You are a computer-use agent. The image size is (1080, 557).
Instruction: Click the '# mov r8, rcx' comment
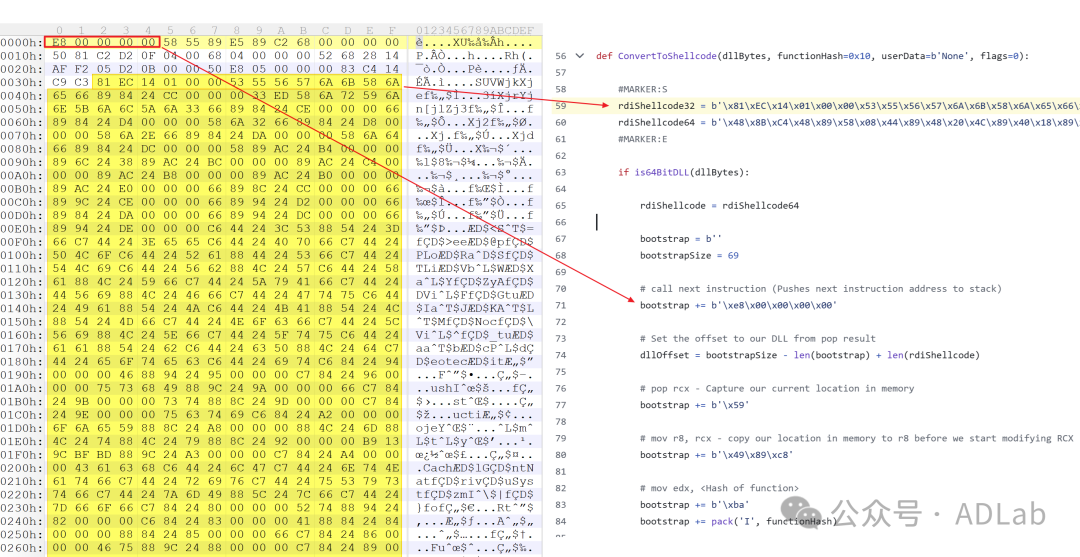[x=856, y=438]
